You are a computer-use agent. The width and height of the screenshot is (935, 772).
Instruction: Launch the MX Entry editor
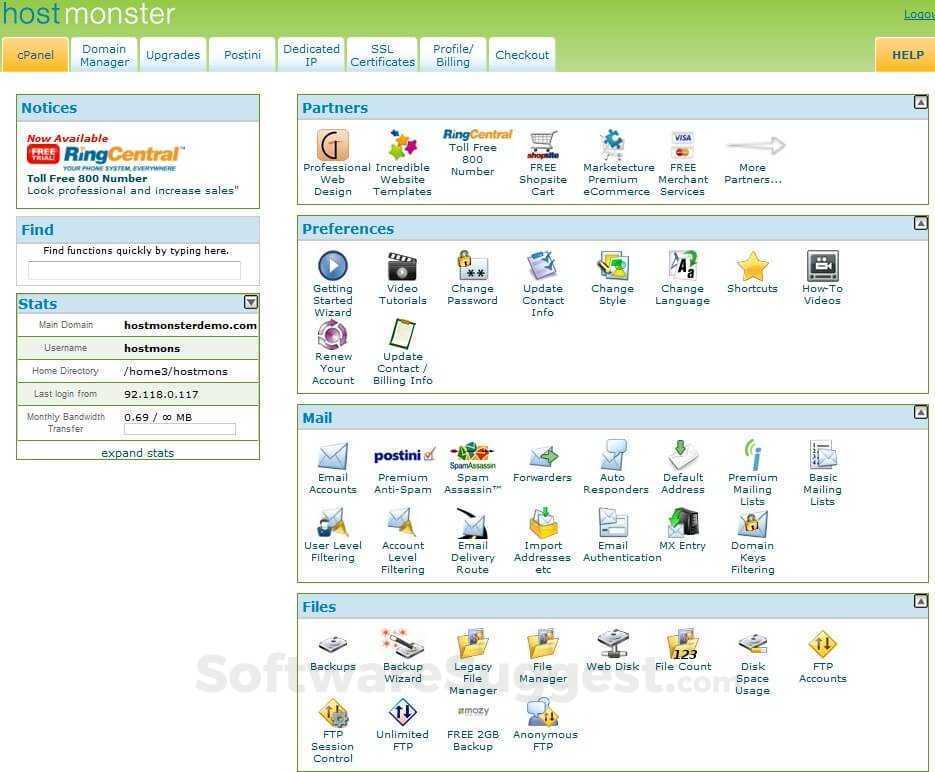click(682, 527)
